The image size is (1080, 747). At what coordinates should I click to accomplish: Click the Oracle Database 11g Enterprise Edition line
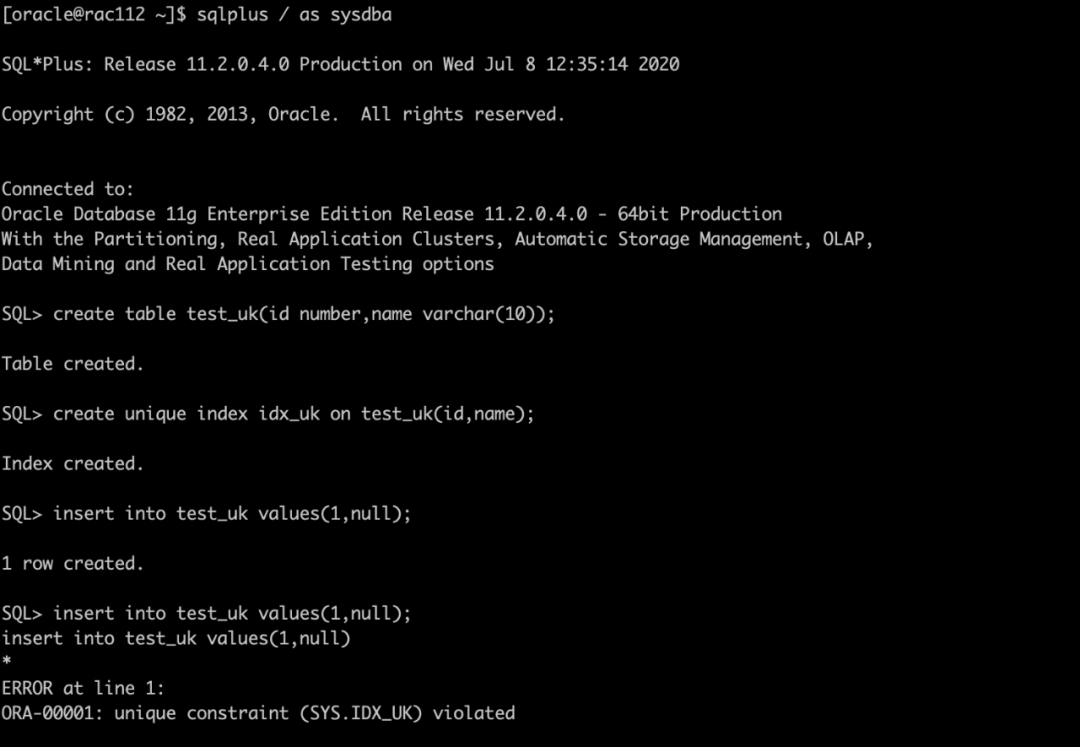coord(391,214)
